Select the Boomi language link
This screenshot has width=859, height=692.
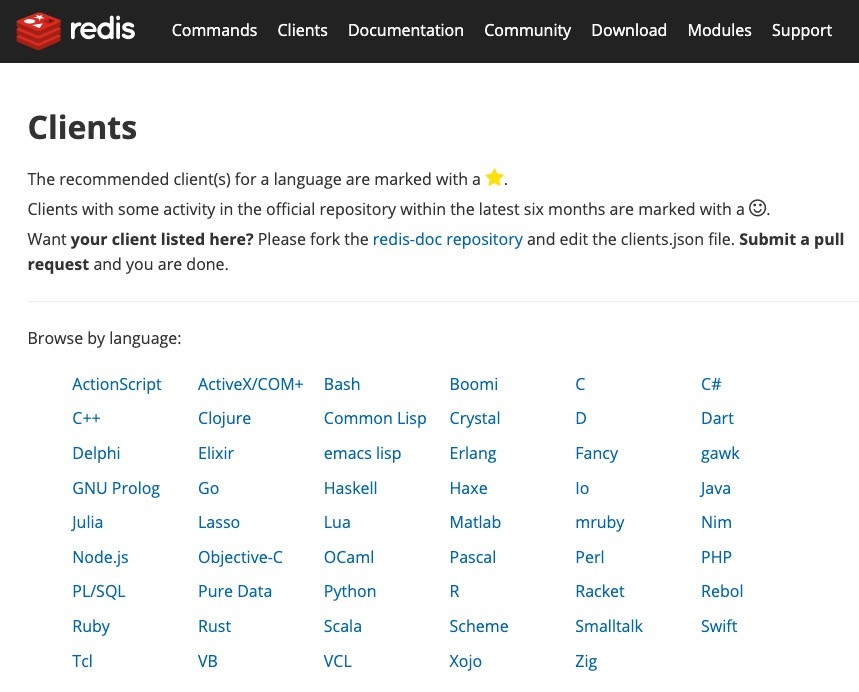(x=473, y=384)
